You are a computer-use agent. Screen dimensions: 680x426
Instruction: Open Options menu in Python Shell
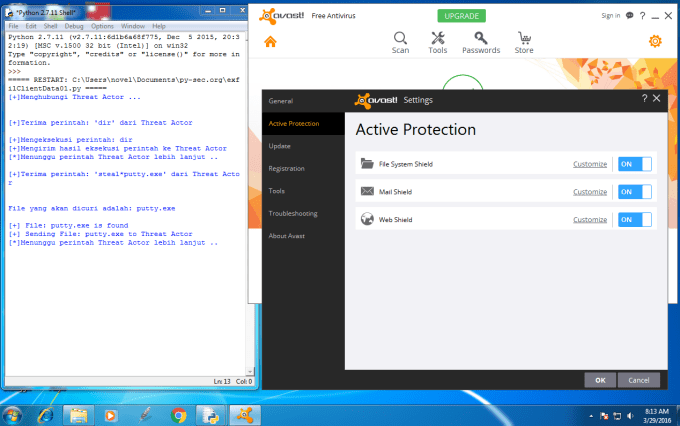point(102,26)
